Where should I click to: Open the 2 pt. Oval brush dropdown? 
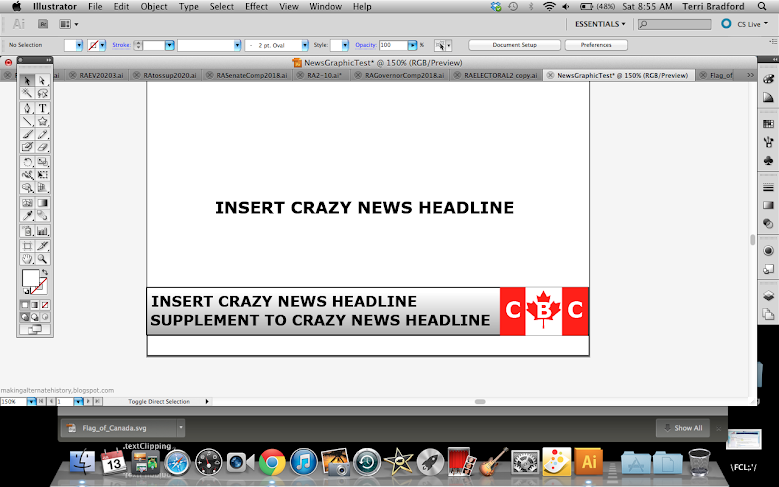[x=305, y=45]
